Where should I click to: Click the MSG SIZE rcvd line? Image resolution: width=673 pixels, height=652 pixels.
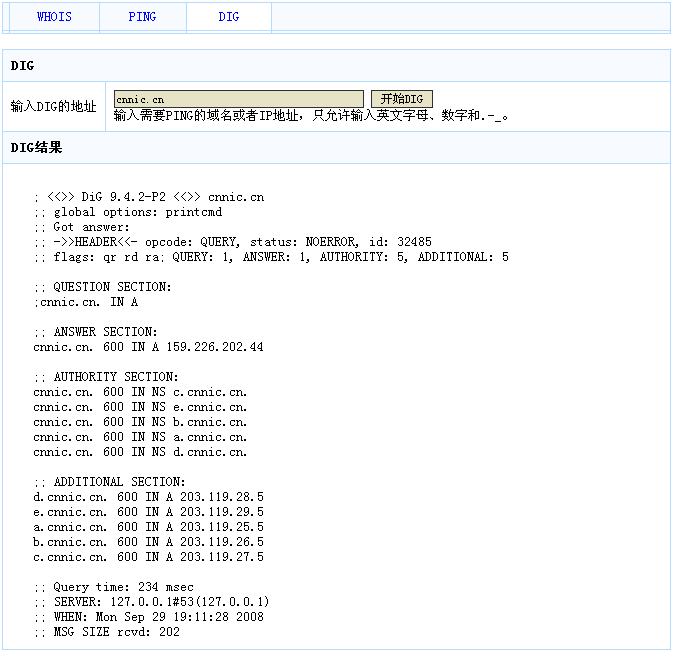106,632
